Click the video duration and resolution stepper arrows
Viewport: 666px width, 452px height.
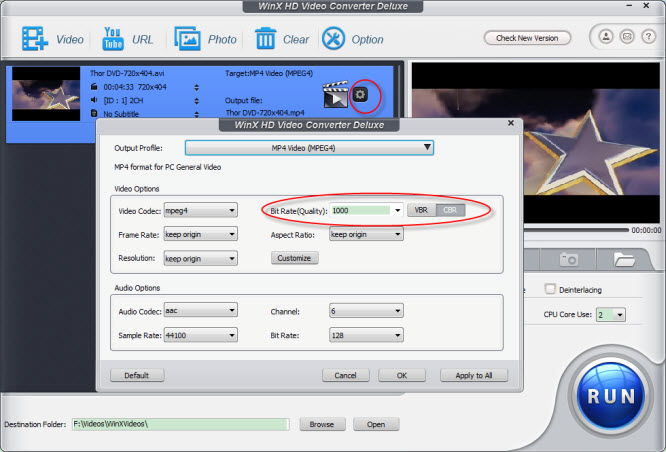pos(196,87)
